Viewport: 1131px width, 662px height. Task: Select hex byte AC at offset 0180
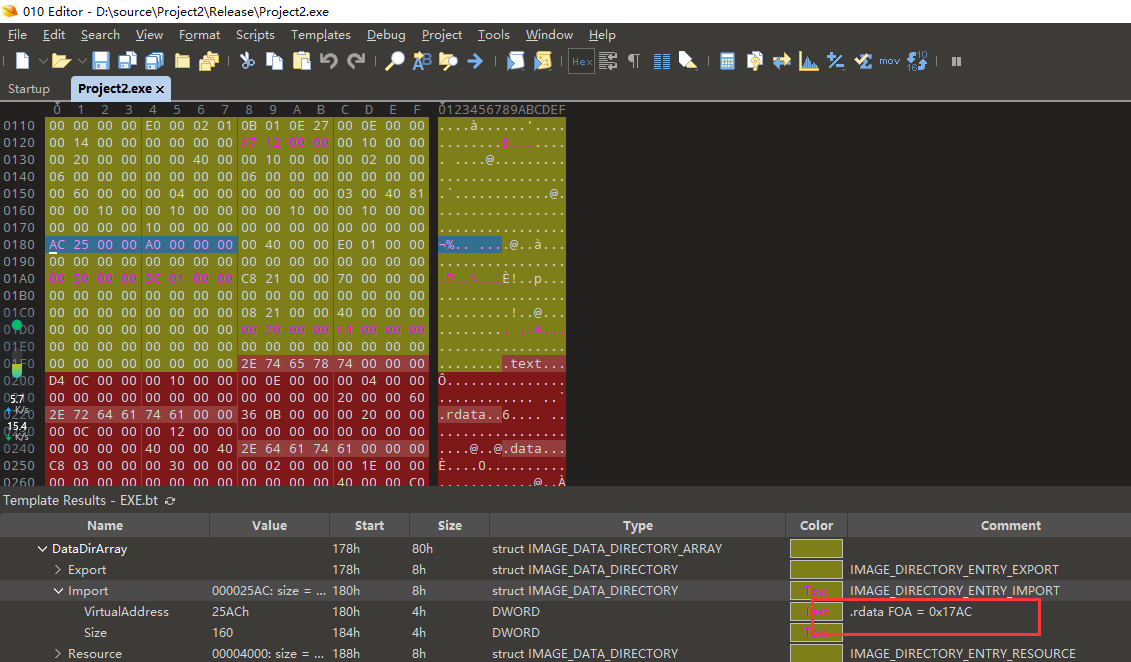click(57, 244)
